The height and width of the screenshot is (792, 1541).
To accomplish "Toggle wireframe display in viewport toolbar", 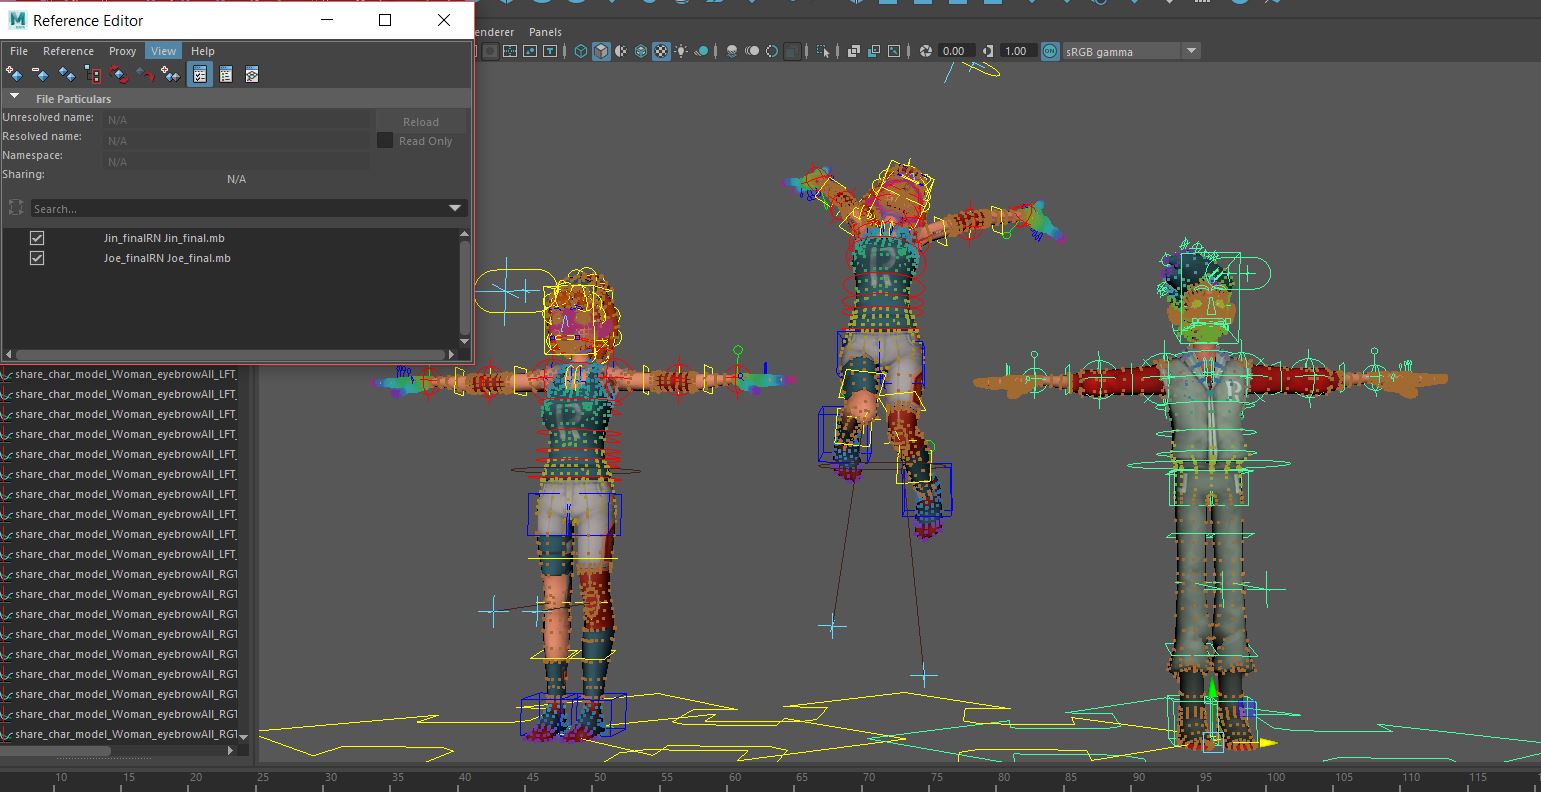I will (581, 51).
